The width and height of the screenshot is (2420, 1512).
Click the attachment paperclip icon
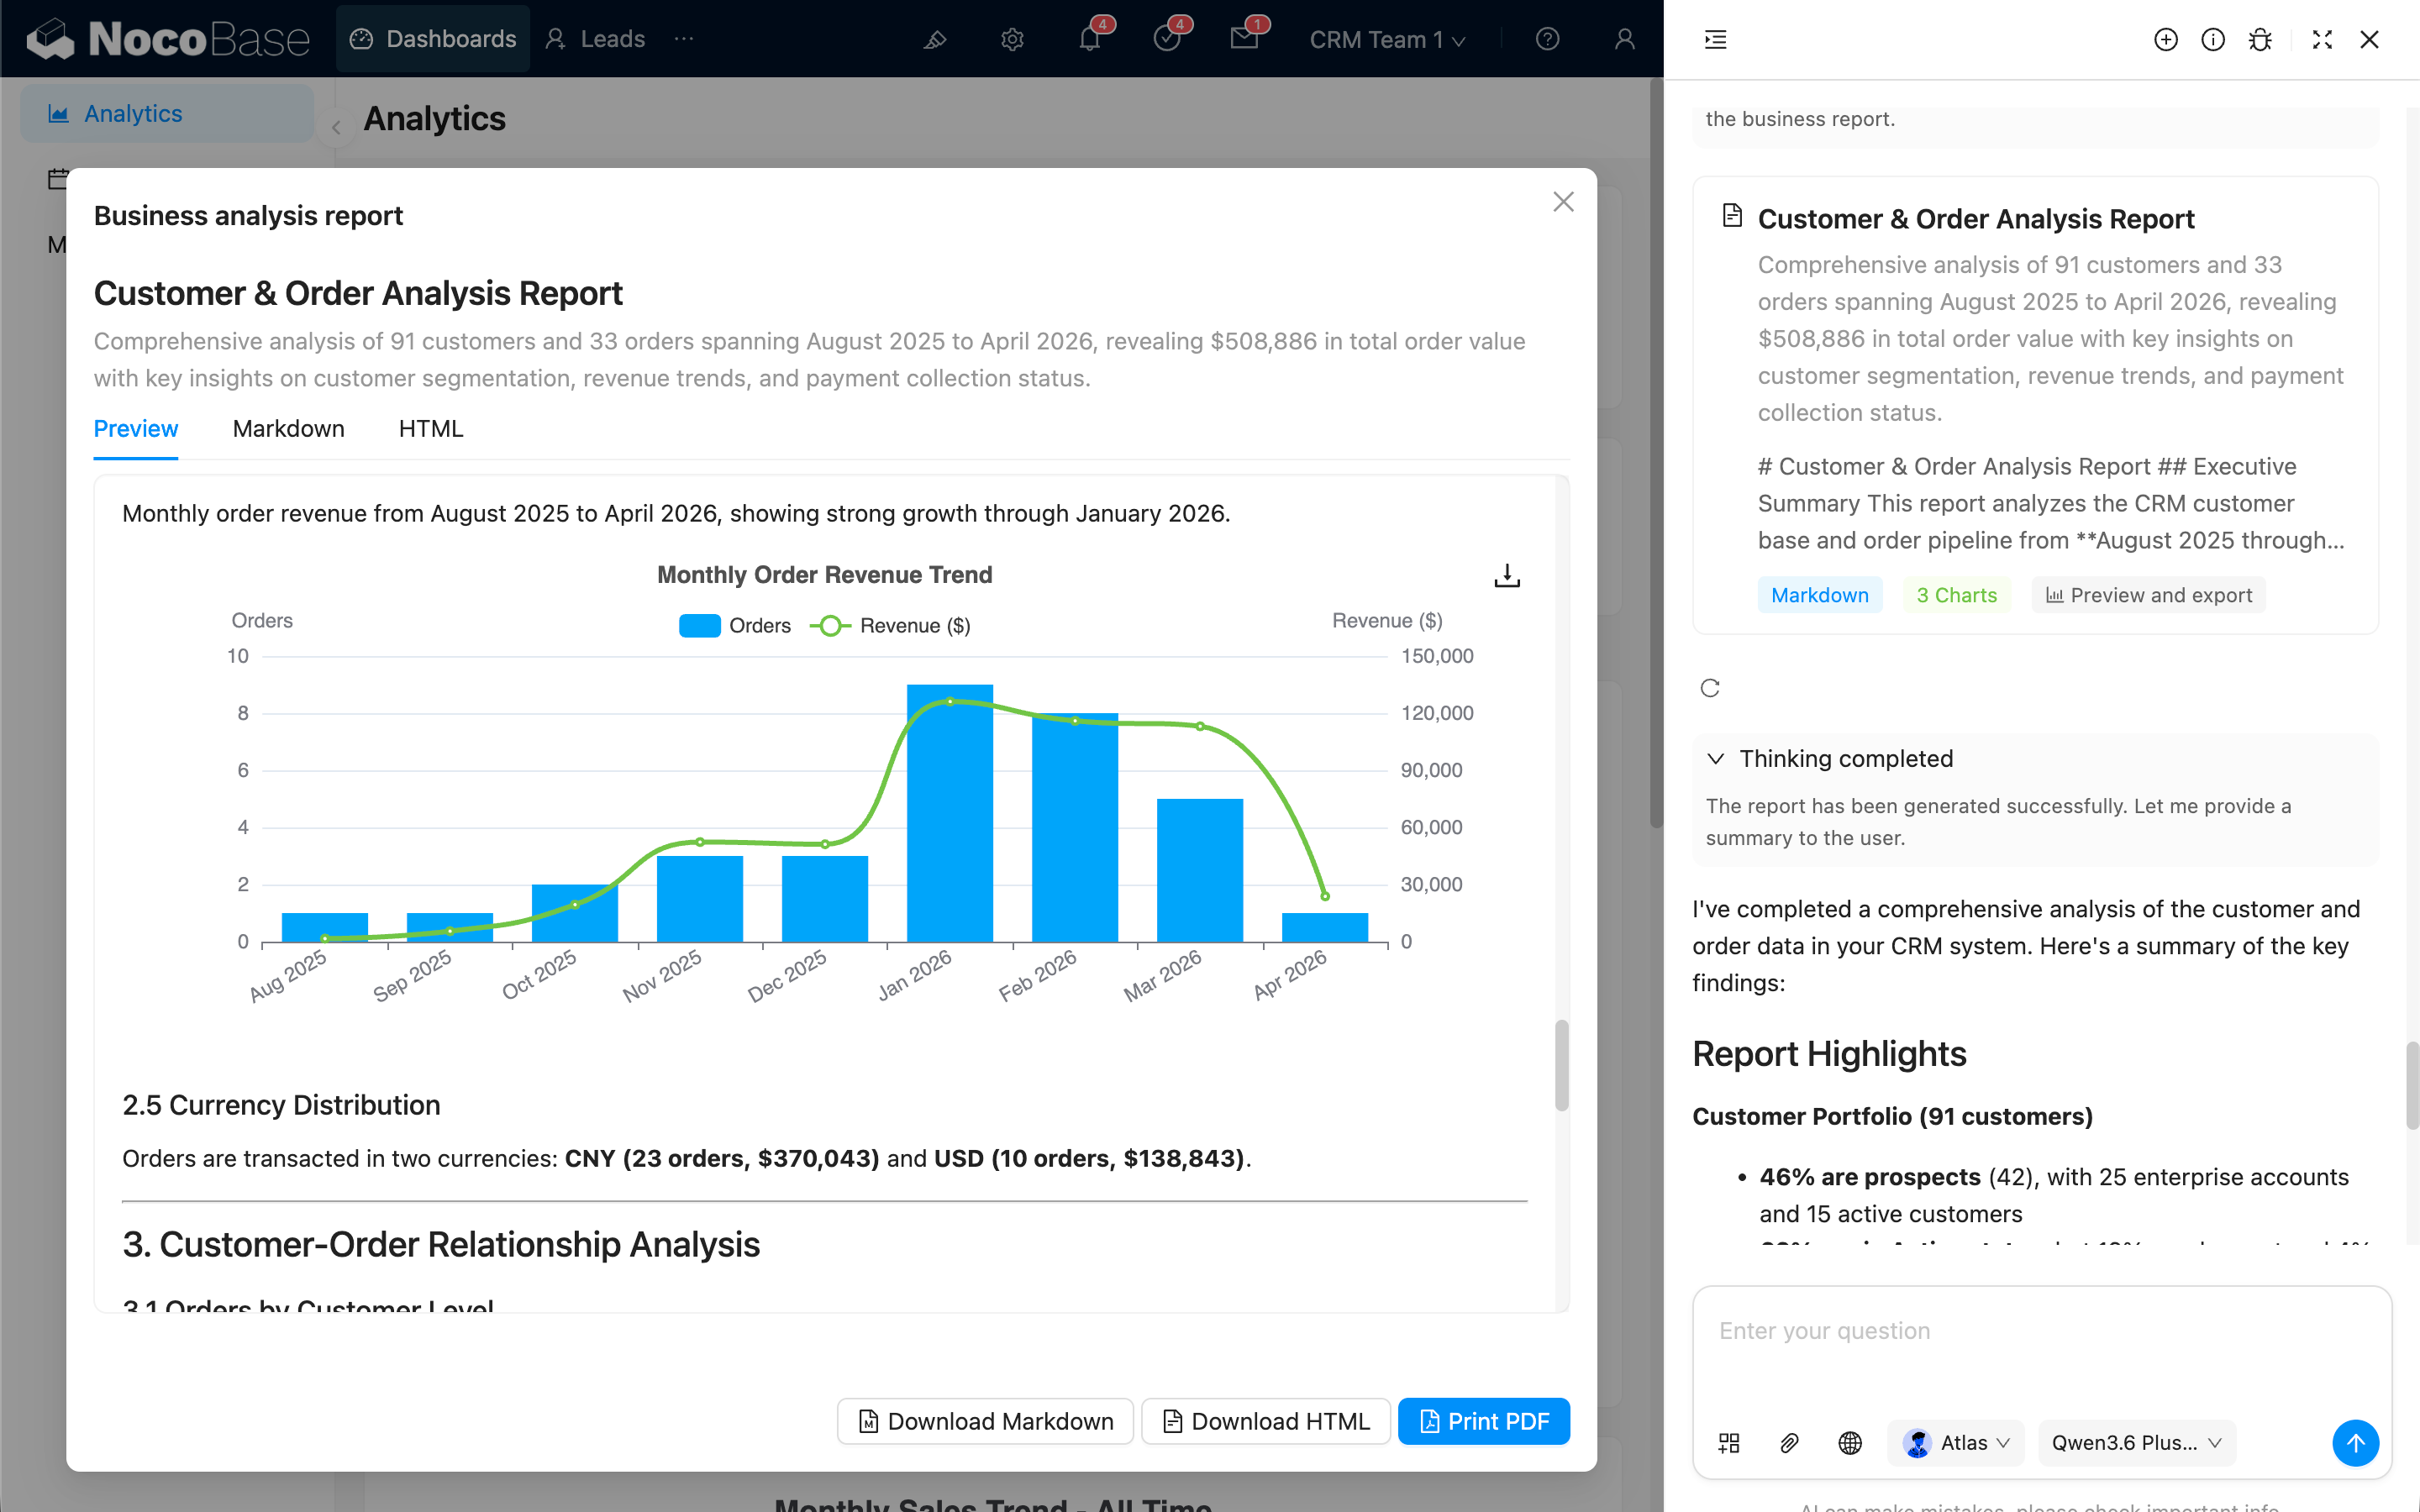(x=1789, y=1443)
